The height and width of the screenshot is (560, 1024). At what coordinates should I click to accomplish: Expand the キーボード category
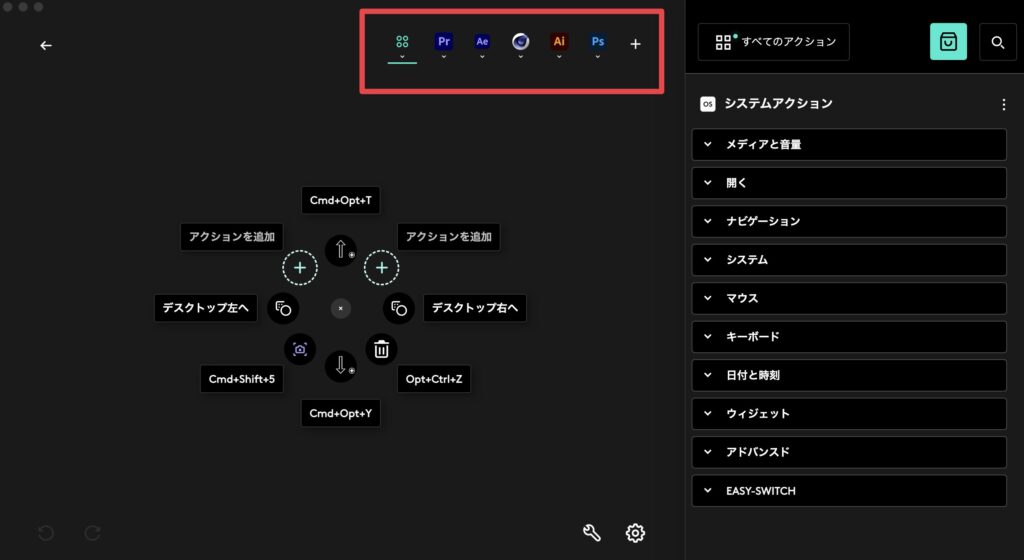pyautogui.click(x=849, y=337)
